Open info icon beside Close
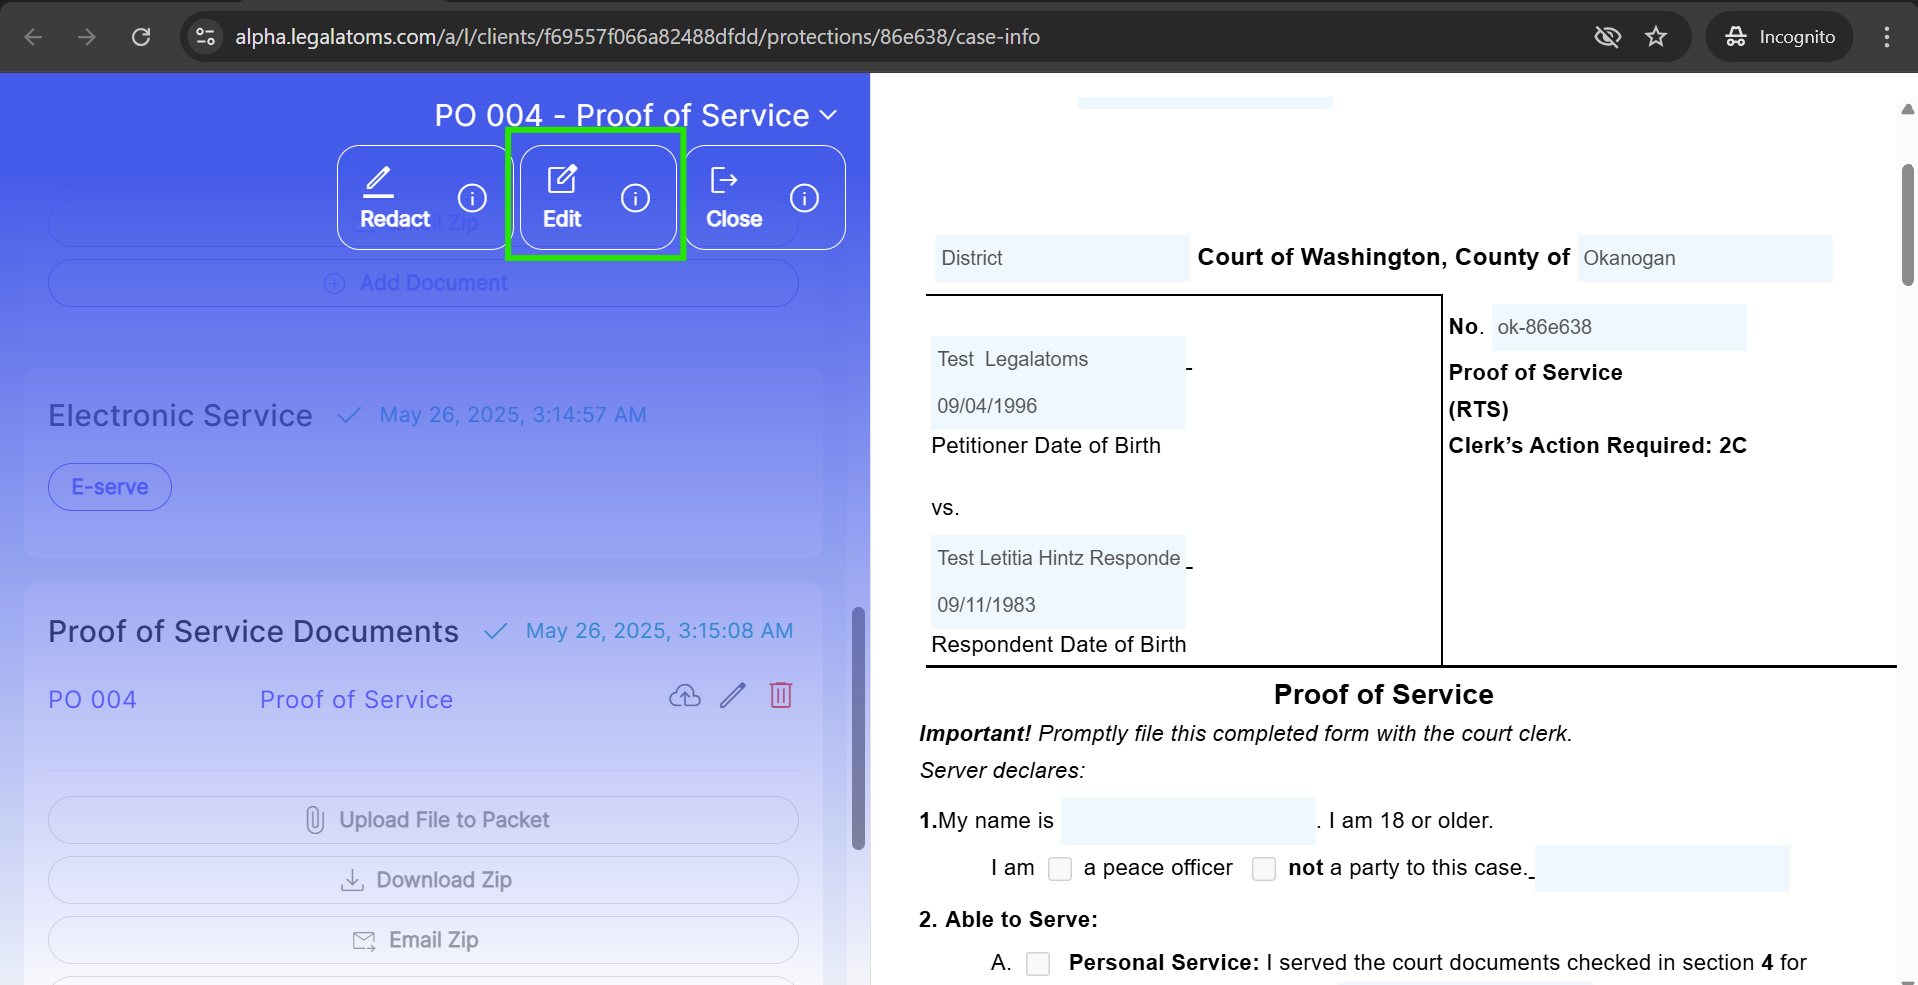 coord(804,198)
